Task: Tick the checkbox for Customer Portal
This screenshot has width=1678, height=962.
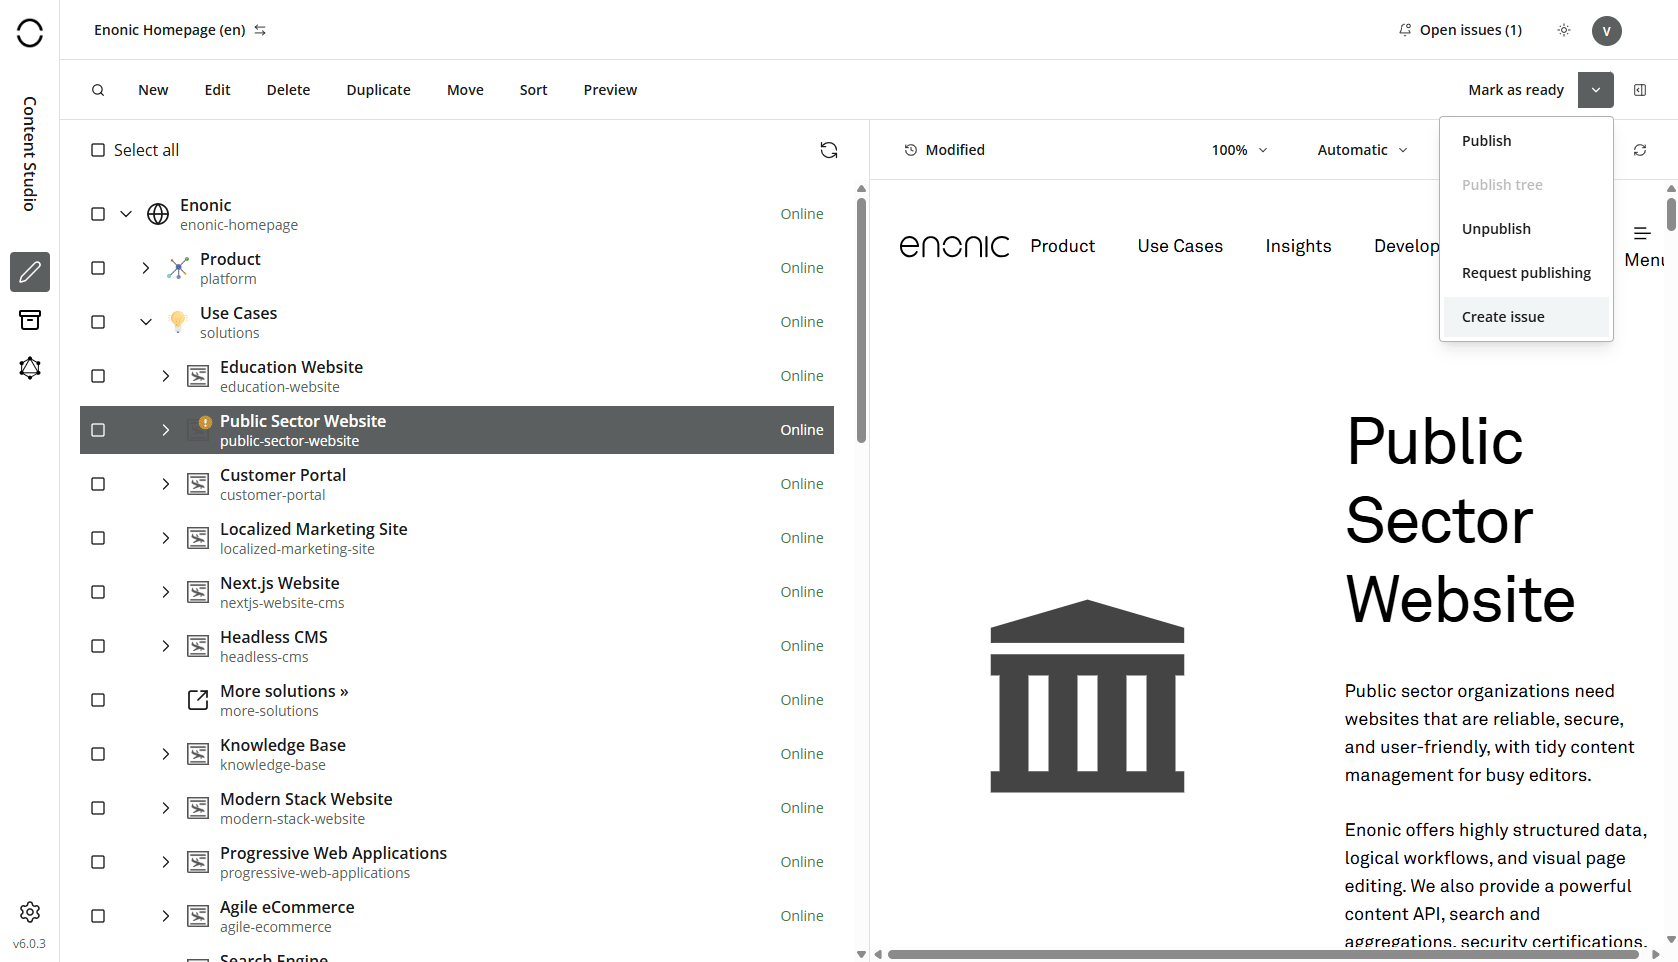Action: [x=98, y=484]
